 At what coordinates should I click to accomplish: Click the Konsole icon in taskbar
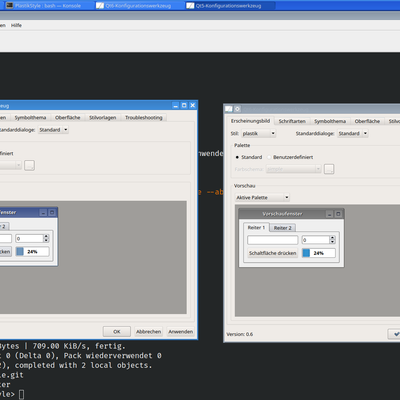click(x=10, y=6)
